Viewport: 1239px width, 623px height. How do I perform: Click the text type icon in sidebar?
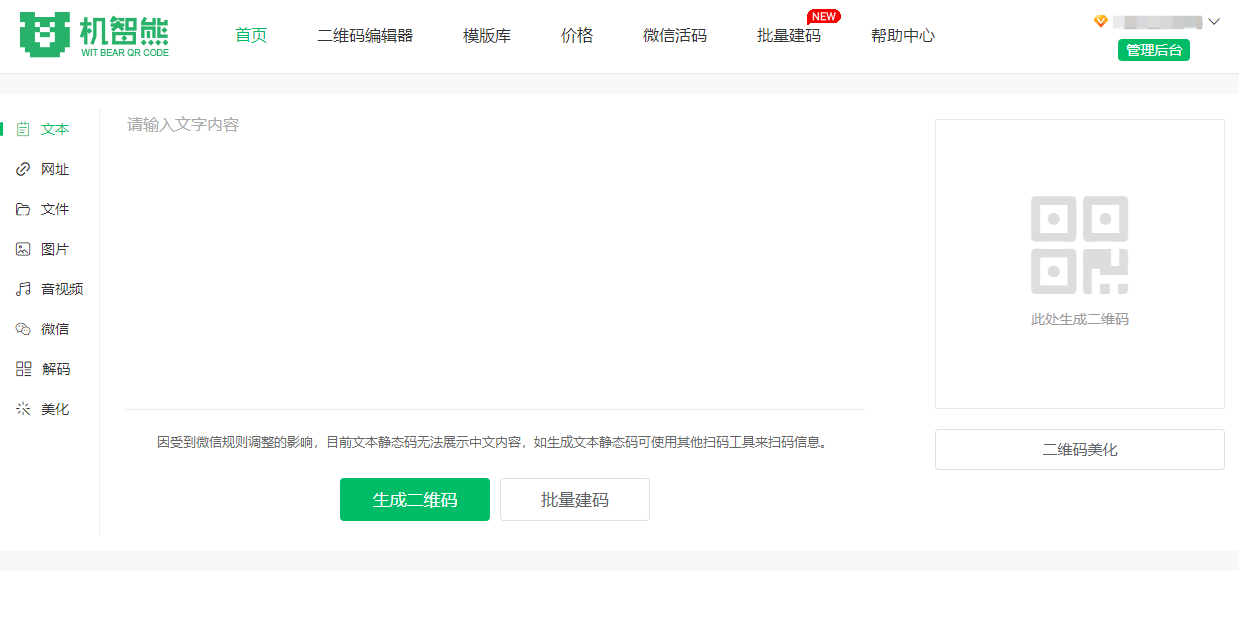[x=23, y=129]
